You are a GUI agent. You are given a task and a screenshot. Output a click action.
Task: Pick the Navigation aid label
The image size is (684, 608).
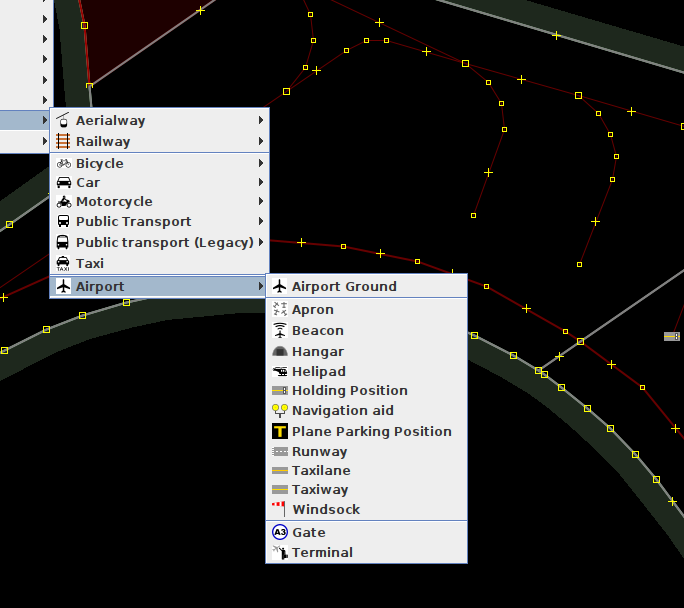pos(343,410)
